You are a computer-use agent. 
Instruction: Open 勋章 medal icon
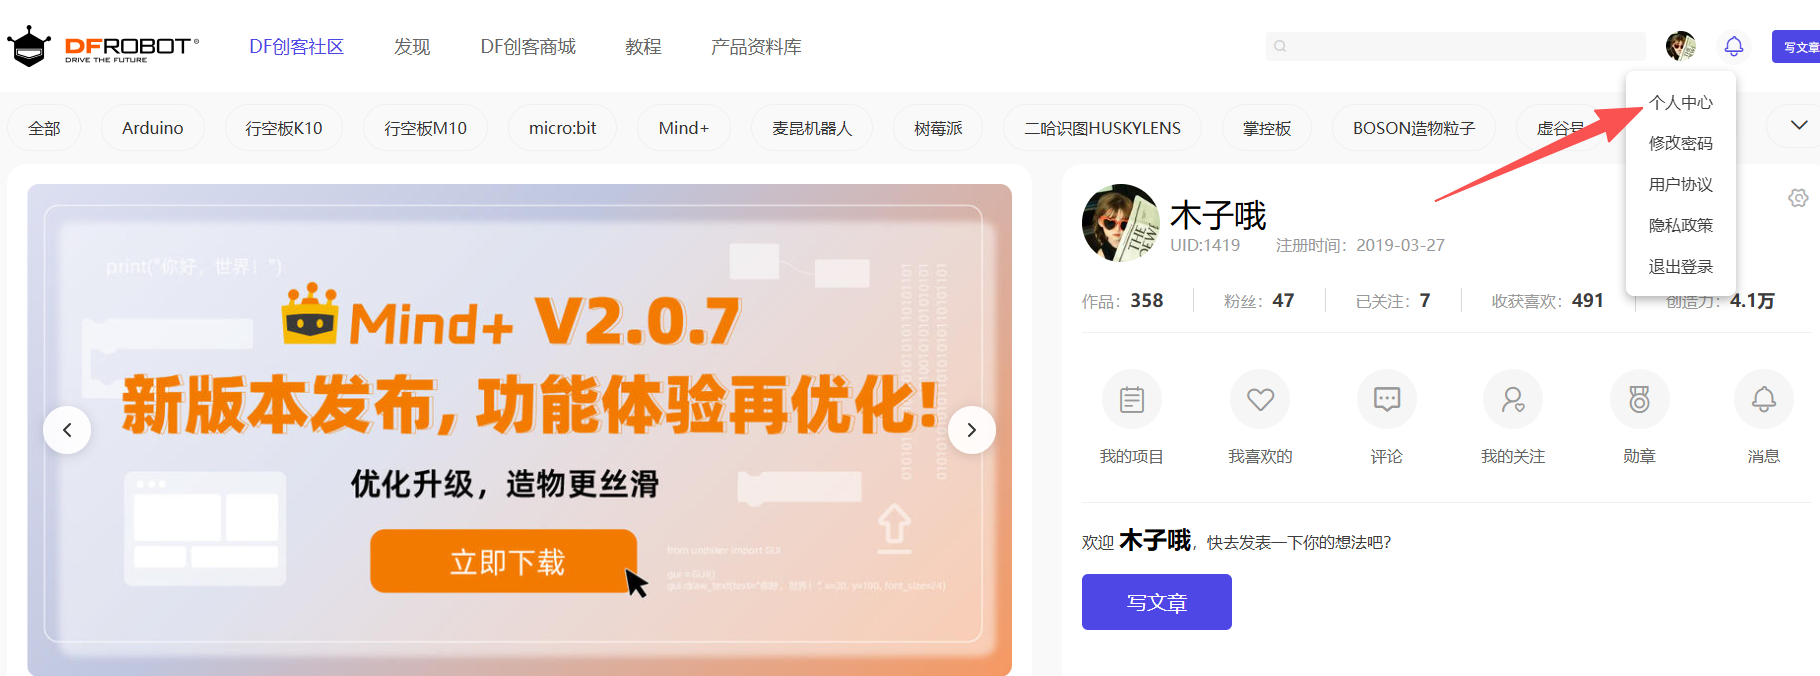pos(1639,400)
